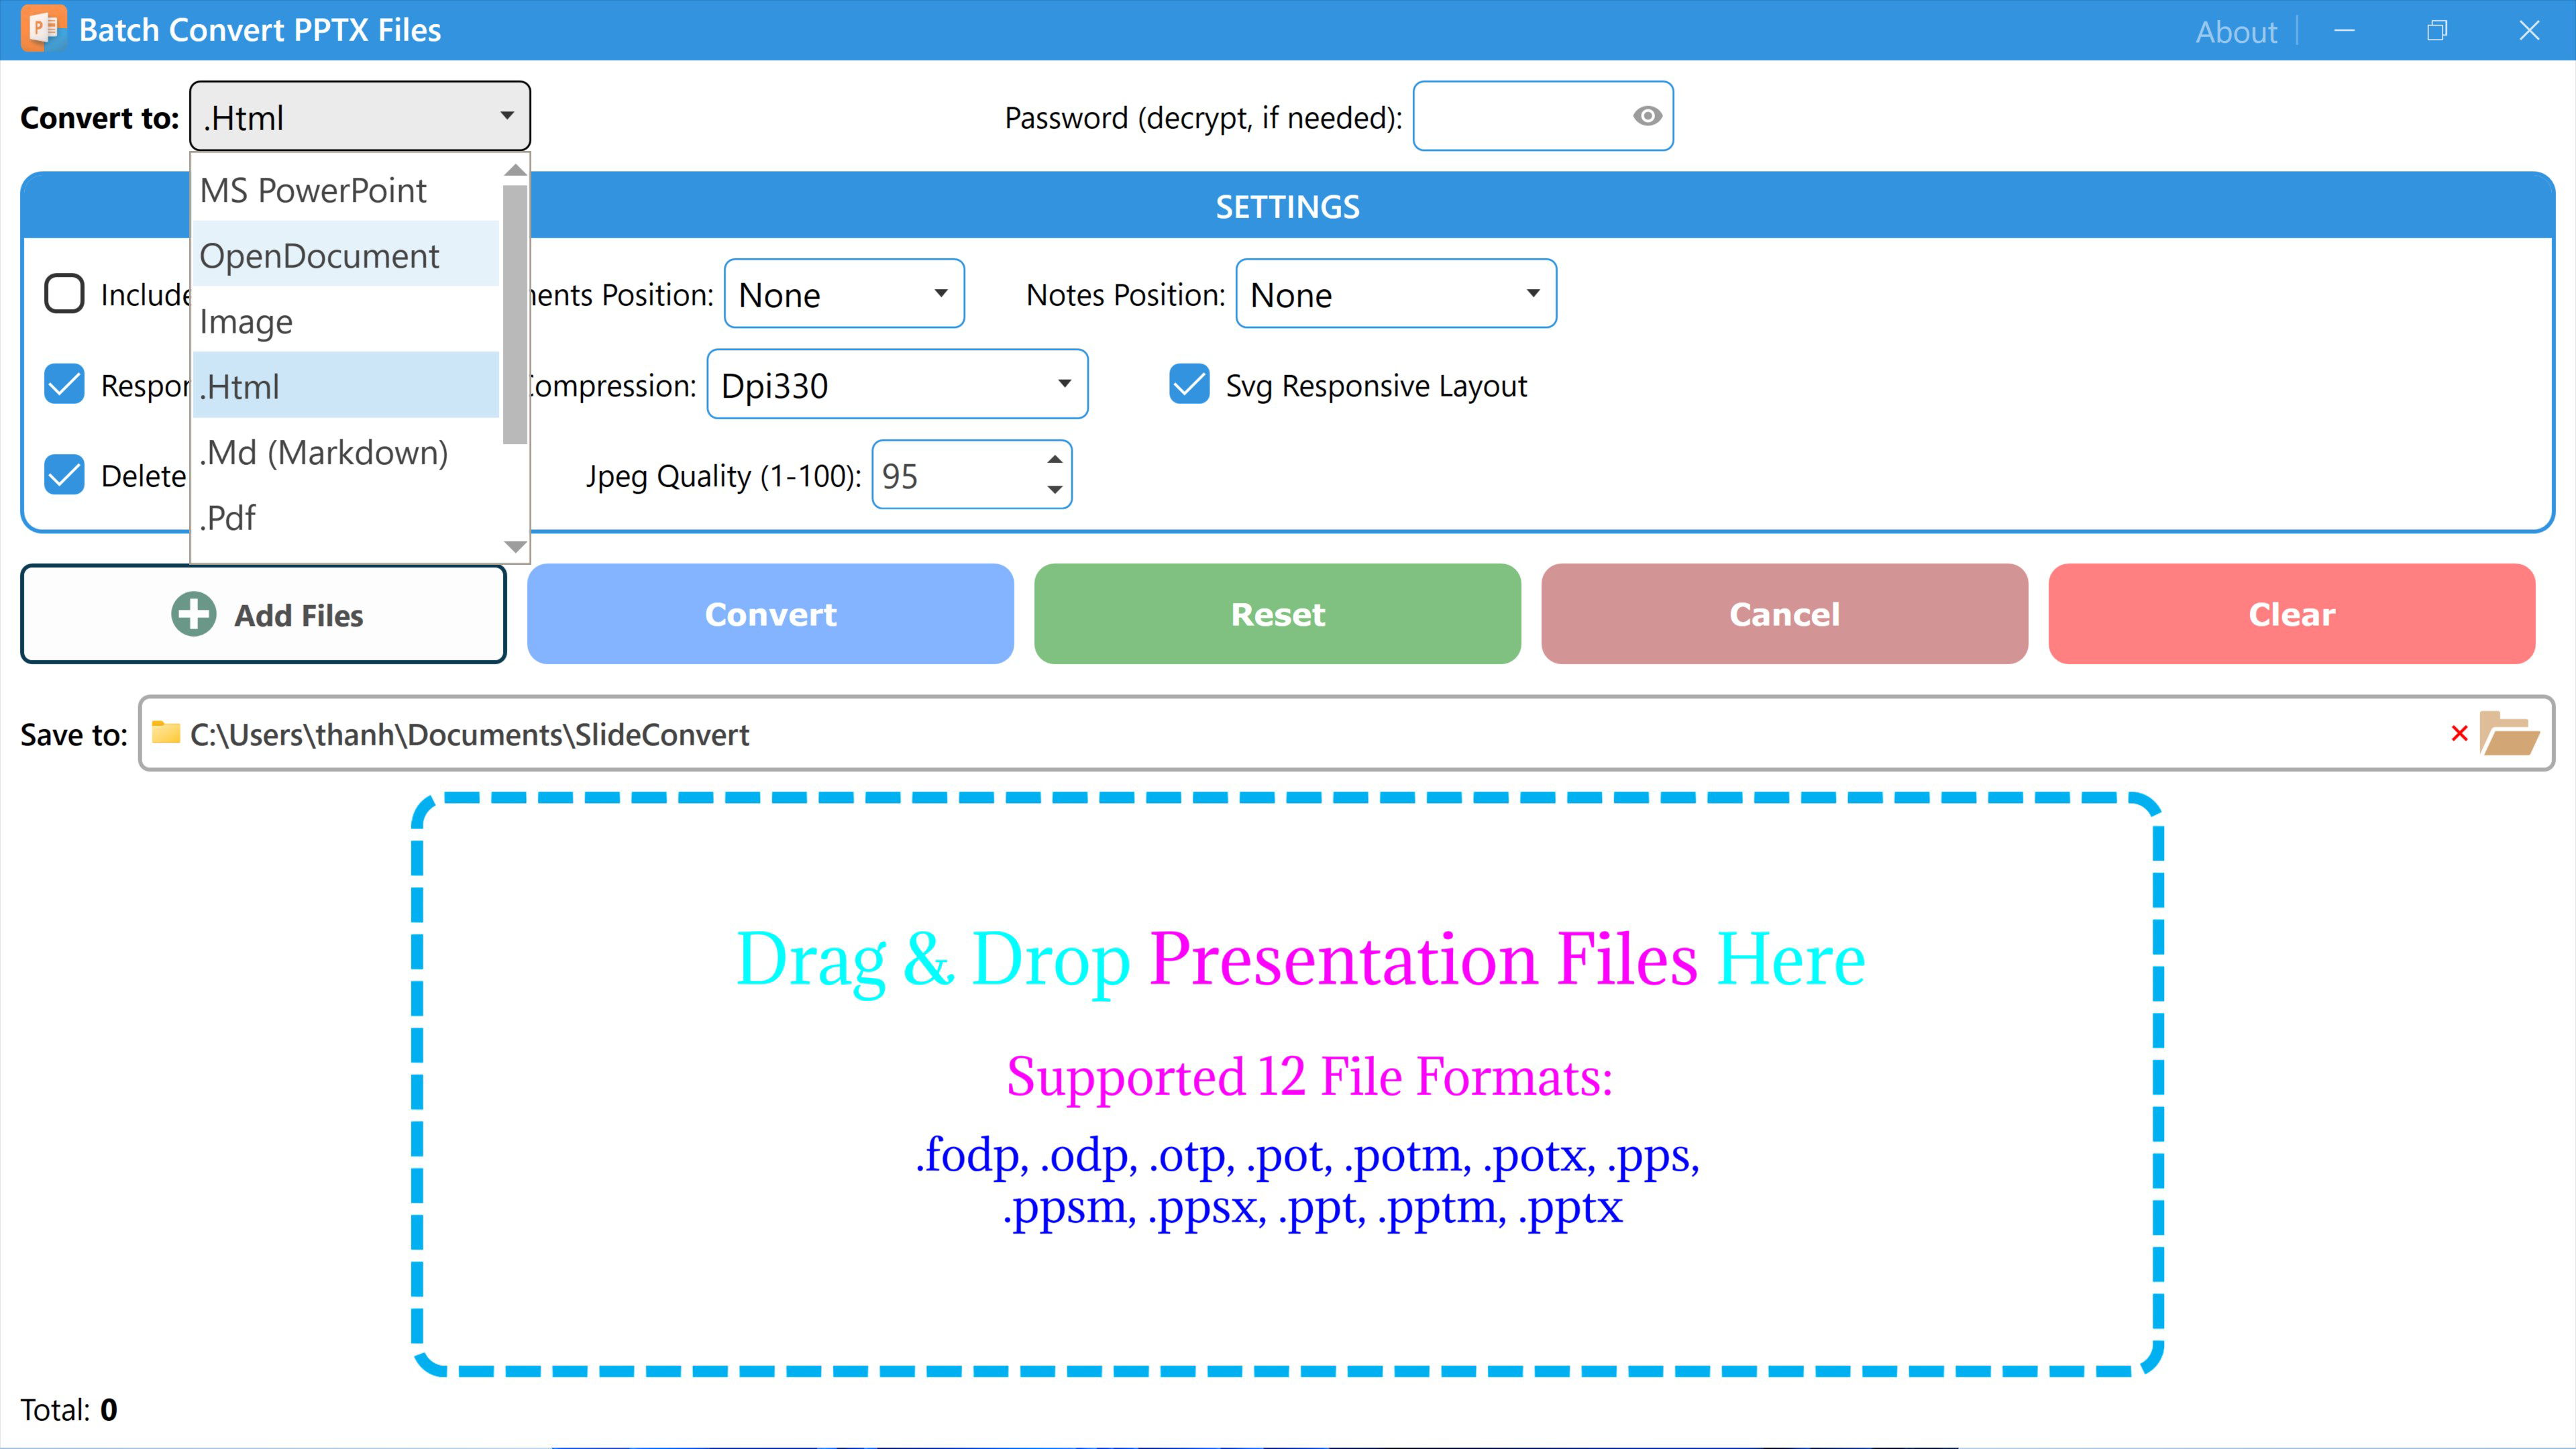Click the yellow folder icon in Save to field
2576x1449 pixels.
pyautogui.click(x=166, y=733)
